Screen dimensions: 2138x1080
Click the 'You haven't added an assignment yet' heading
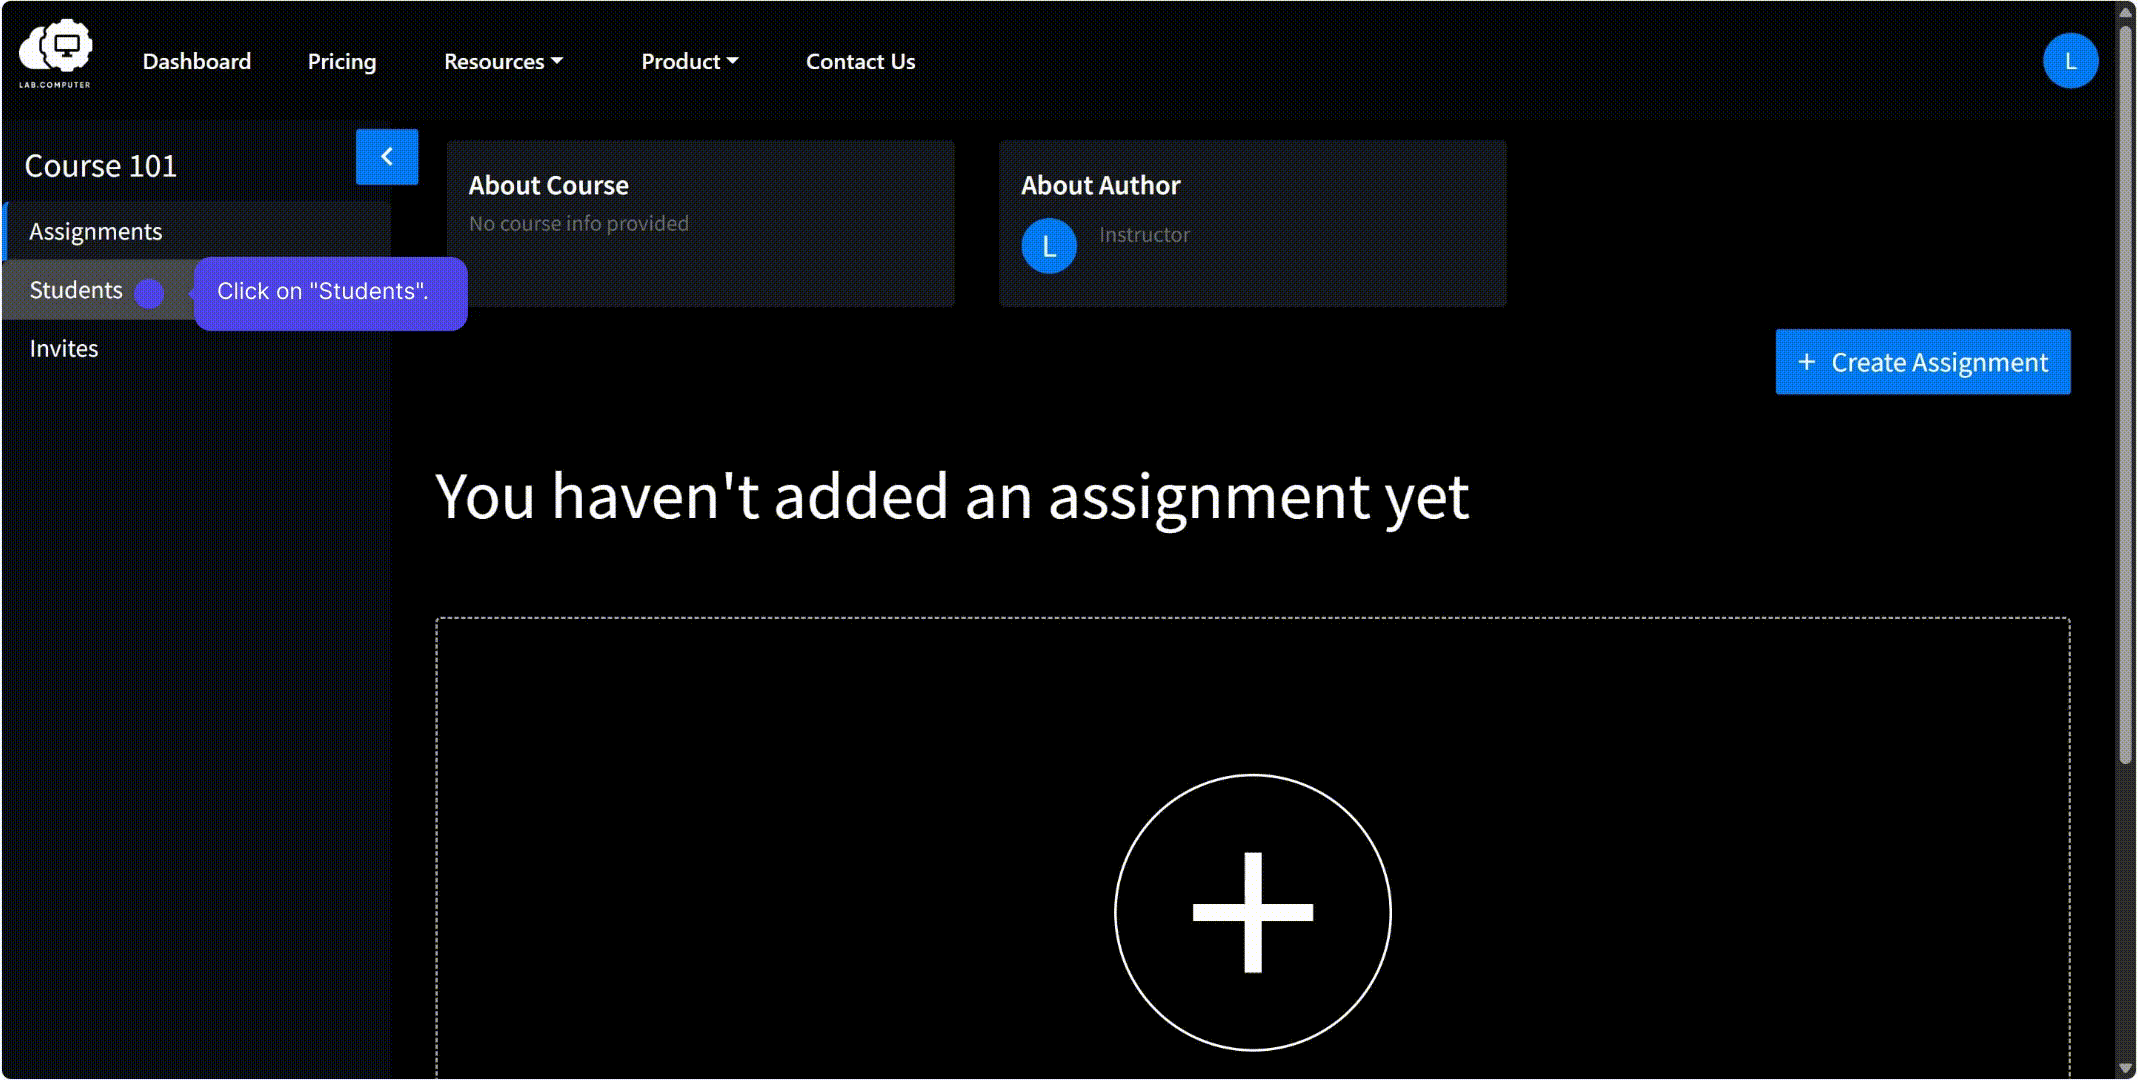click(x=952, y=497)
